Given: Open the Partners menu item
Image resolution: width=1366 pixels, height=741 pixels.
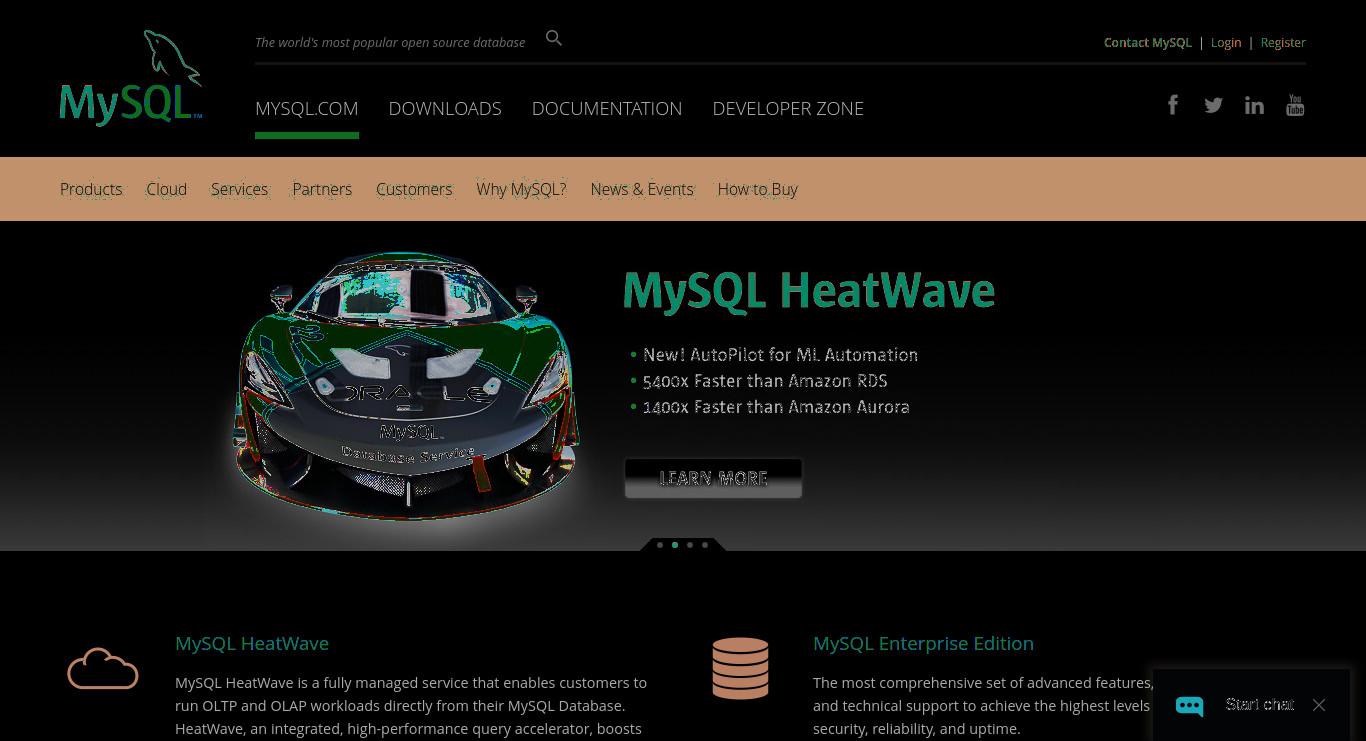Looking at the screenshot, I should point(322,189).
